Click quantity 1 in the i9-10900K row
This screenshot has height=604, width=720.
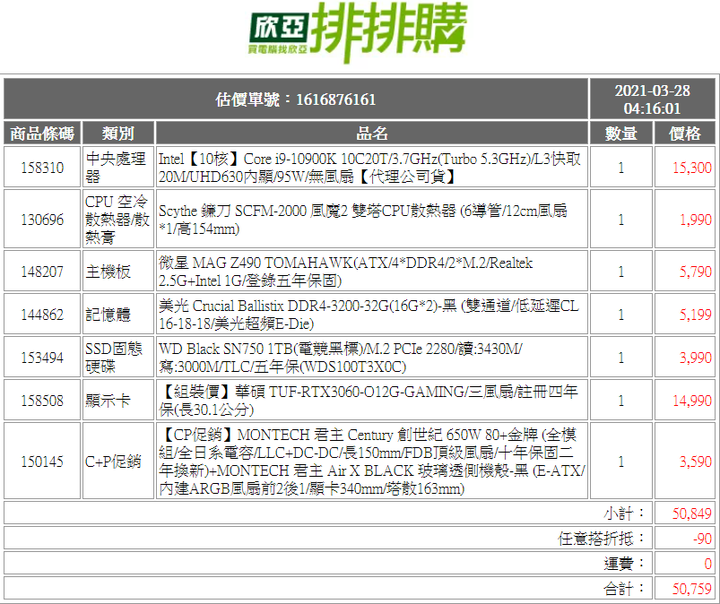tap(621, 167)
